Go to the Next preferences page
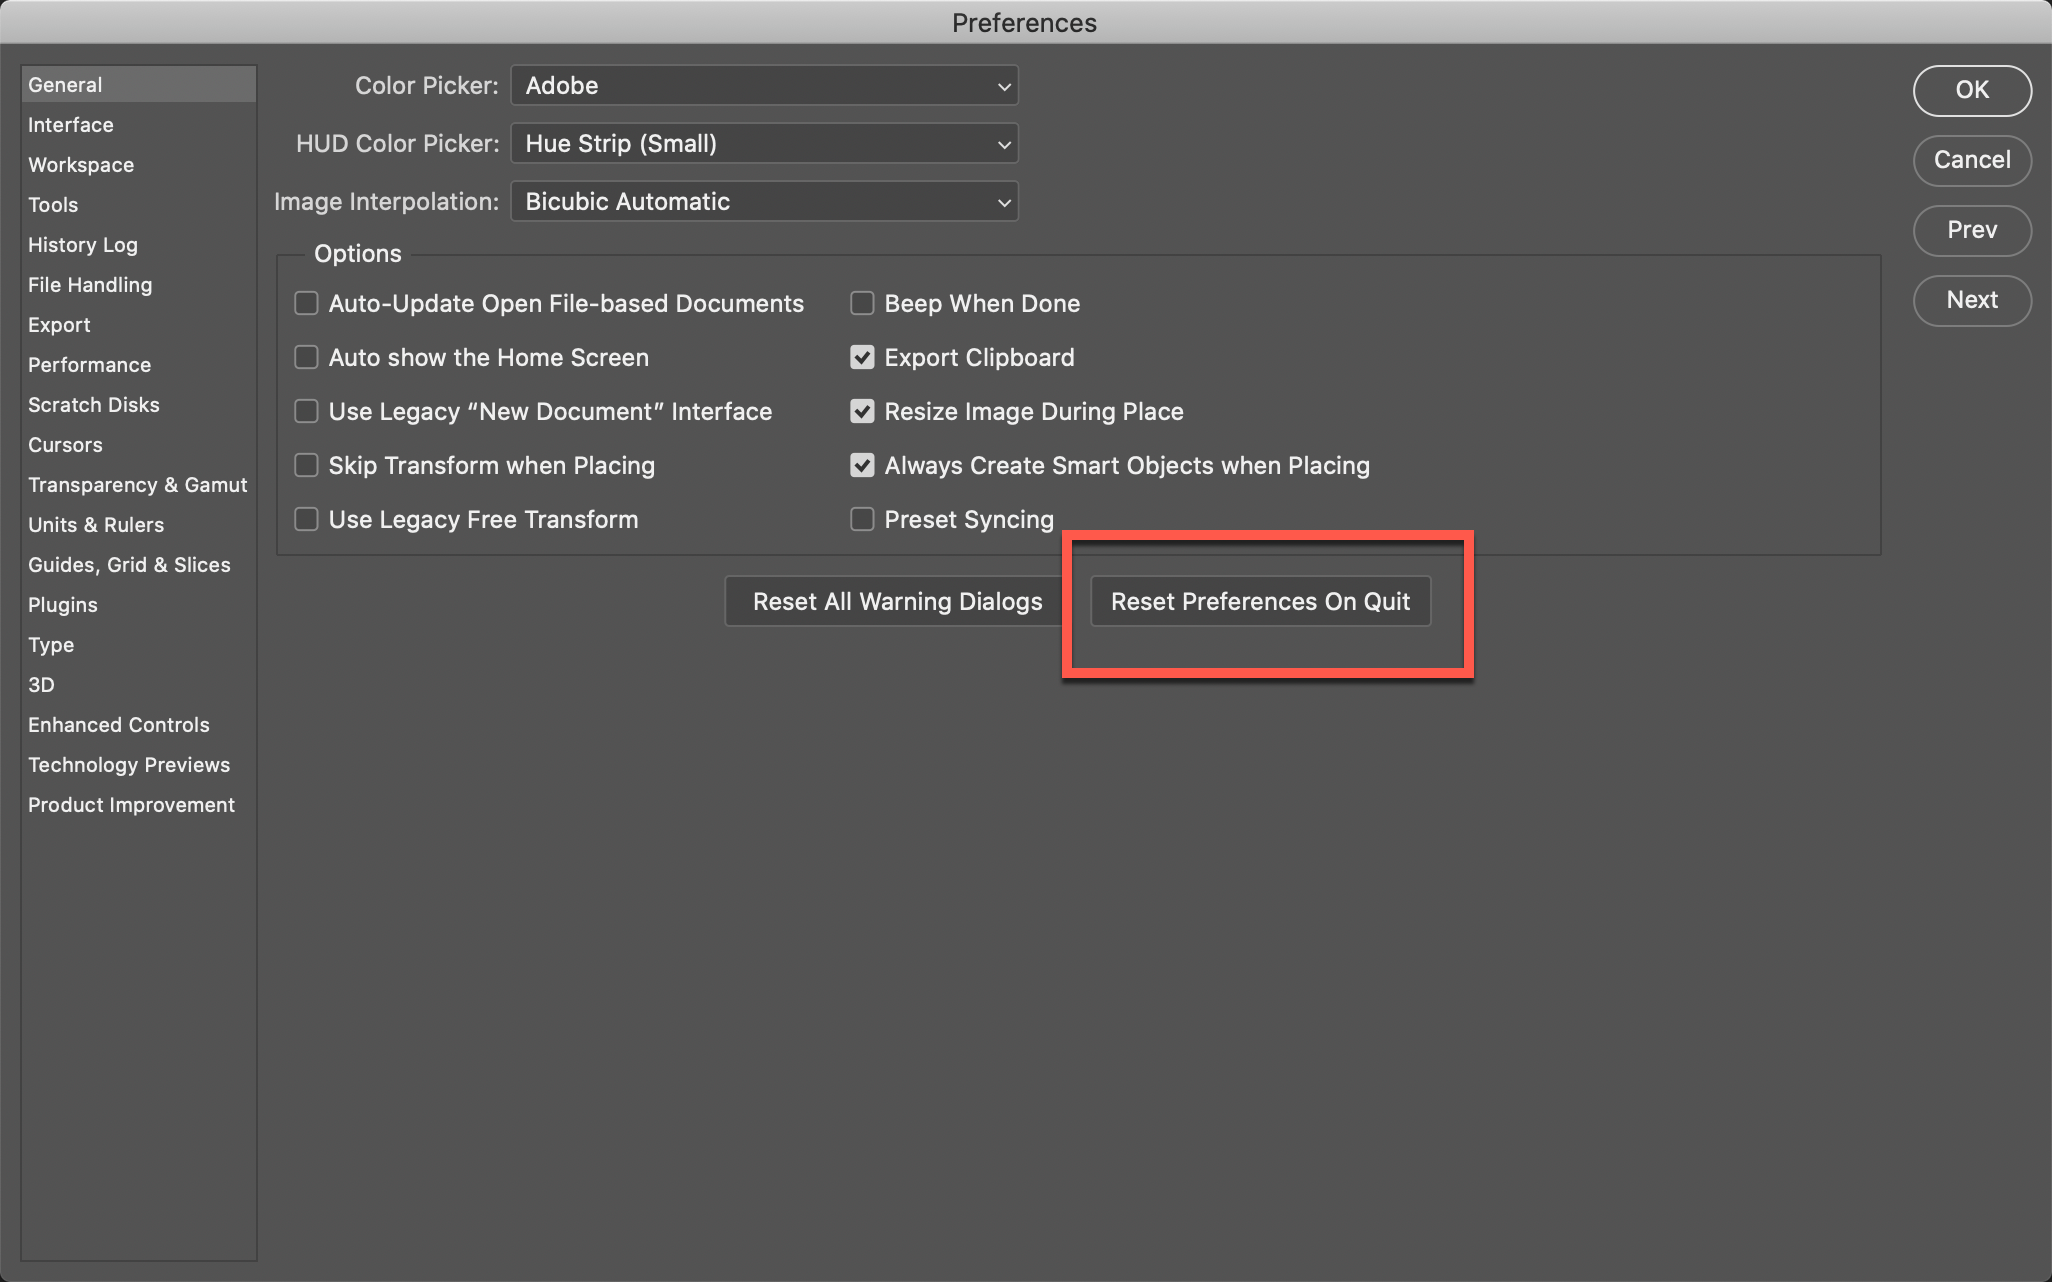 coord(1971,300)
